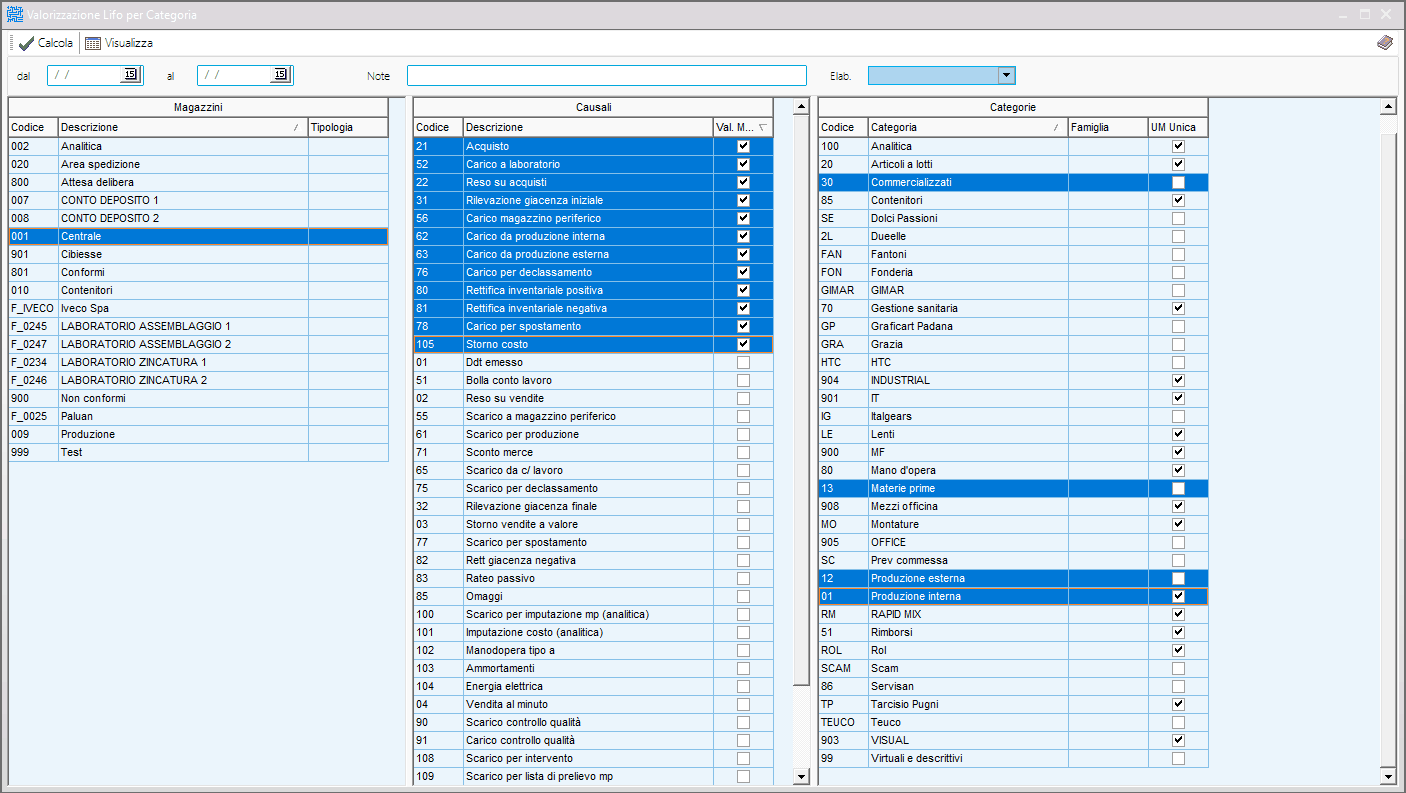Sort Categorie by Categoria column header
Image resolution: width=1406 pixels, height=793 pixels.
(968, 127)
